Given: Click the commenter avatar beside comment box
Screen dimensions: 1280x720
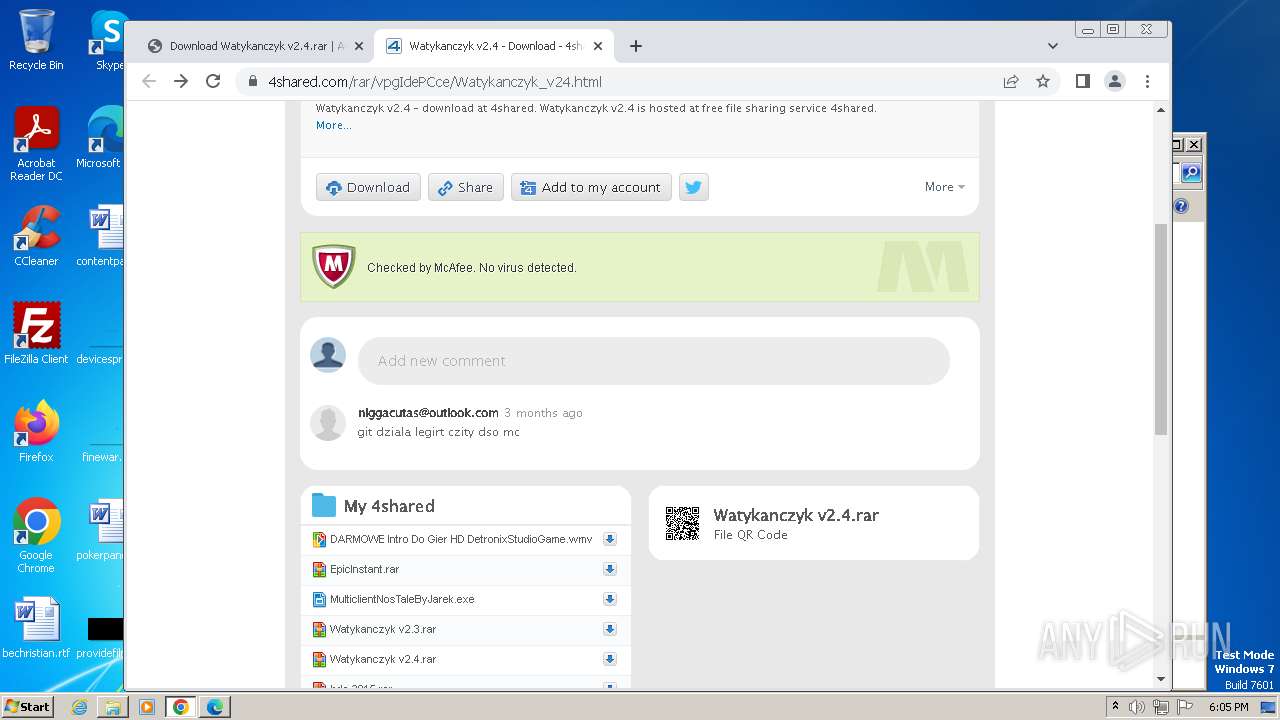Looking at the screenshot, I should pos(328,355).
